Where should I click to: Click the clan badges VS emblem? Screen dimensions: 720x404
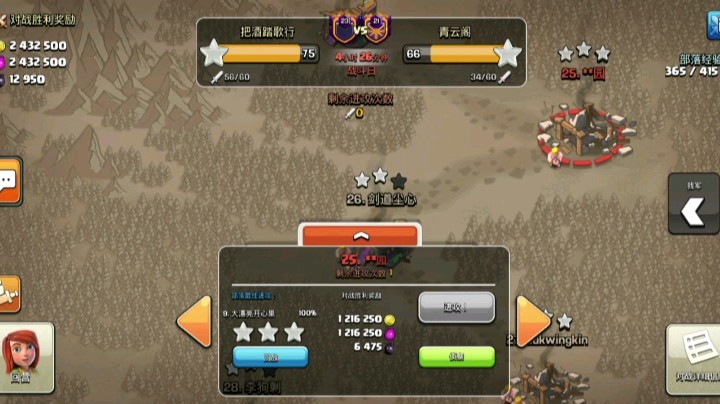(x=360, y=29)
